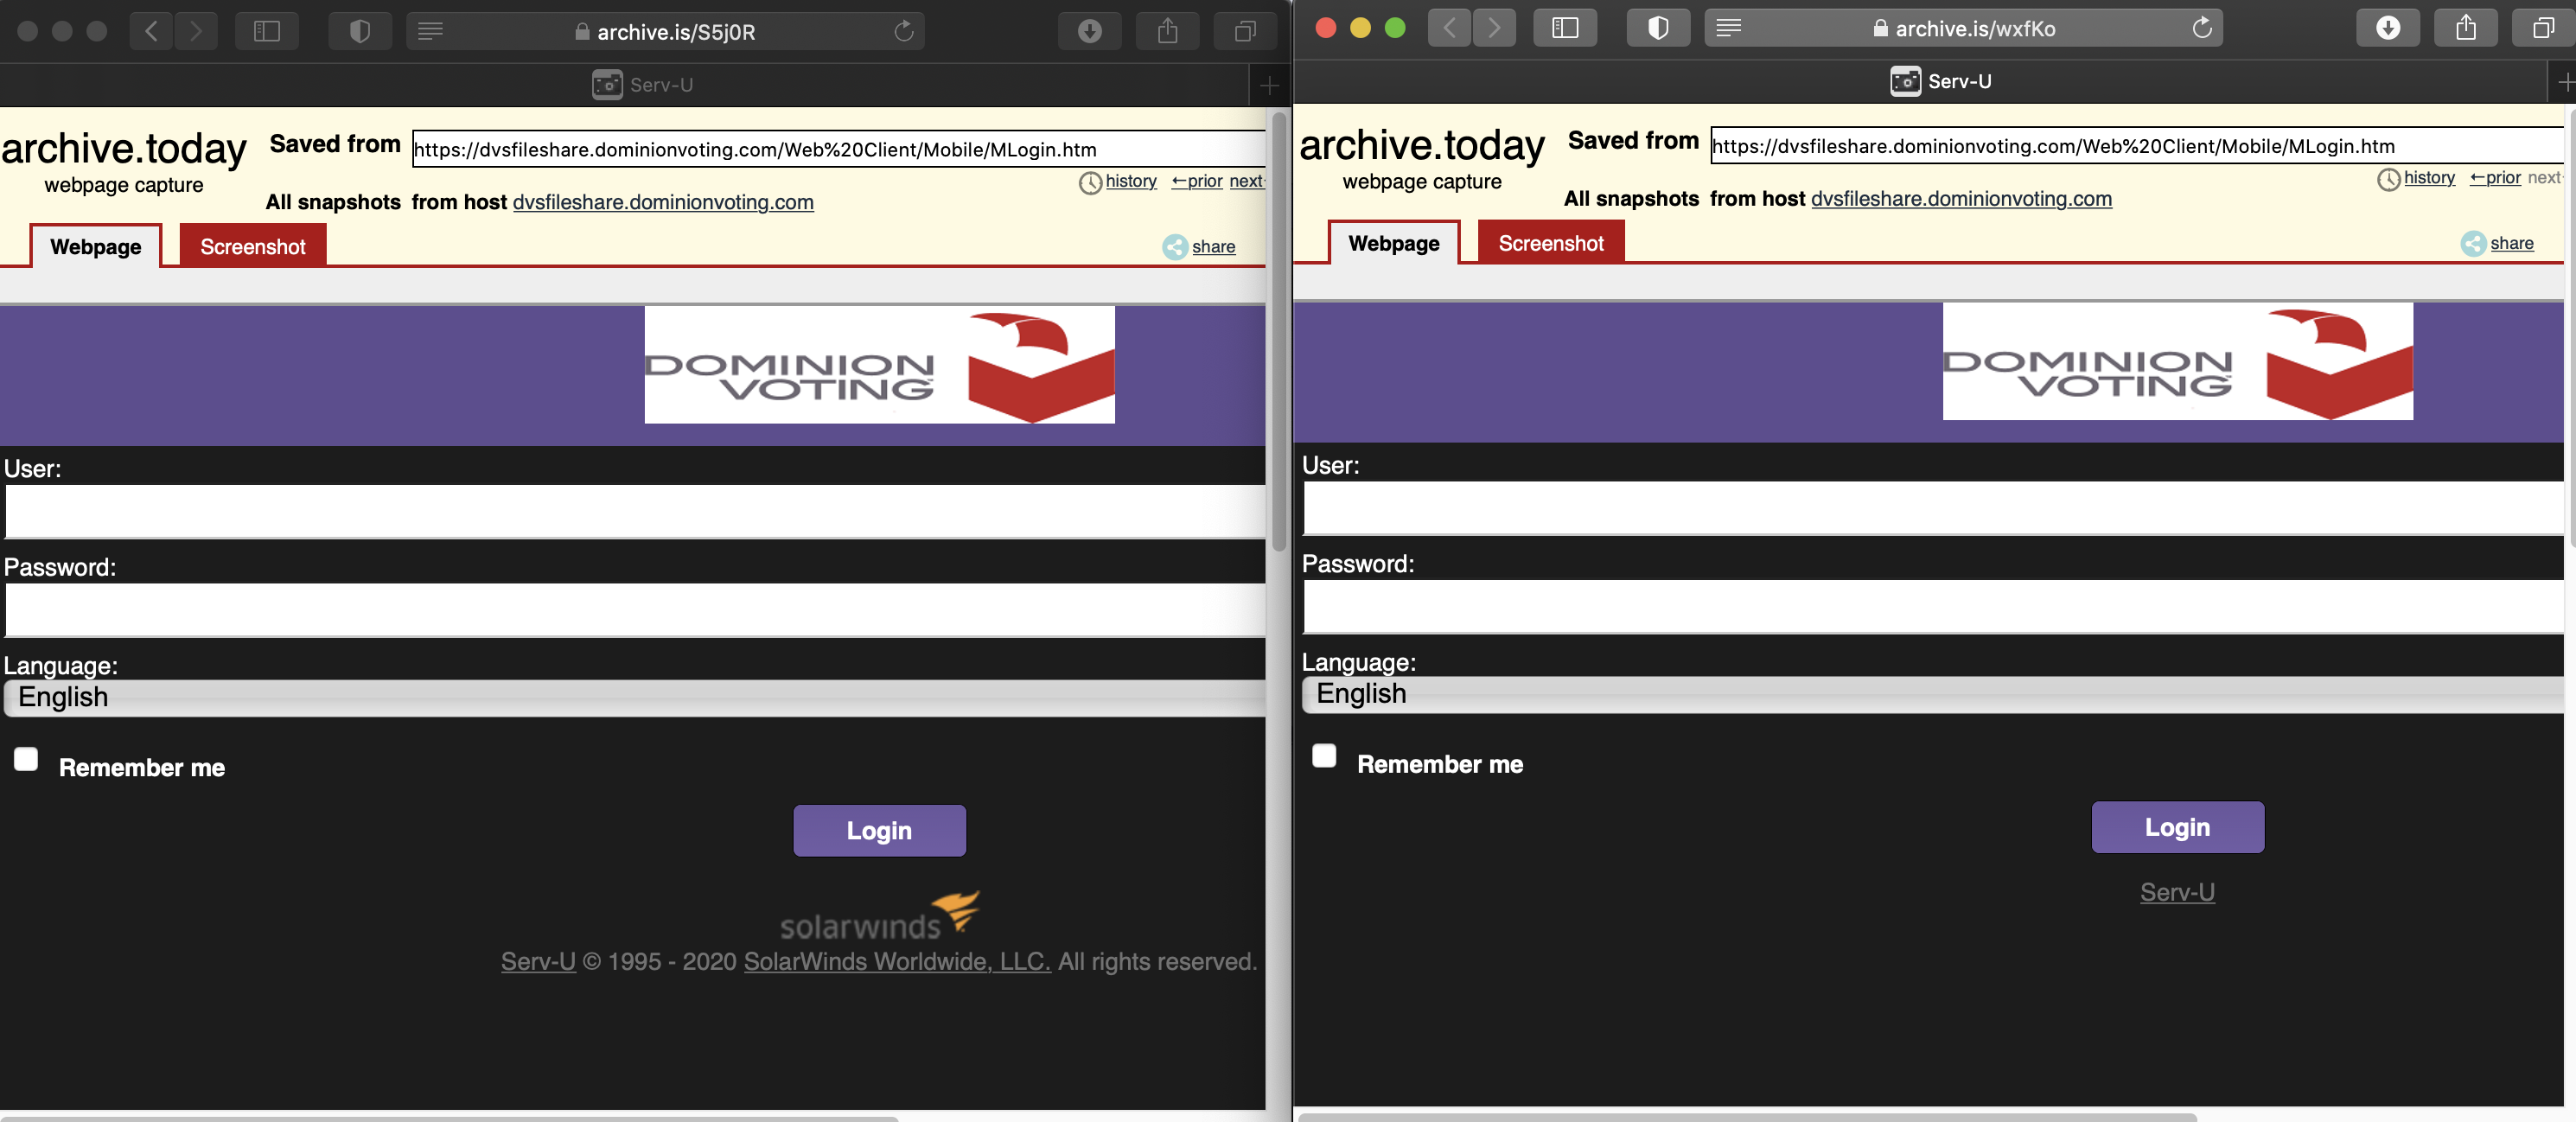Open Serv-U link below Login in right window

click(x=2178, y=892)
